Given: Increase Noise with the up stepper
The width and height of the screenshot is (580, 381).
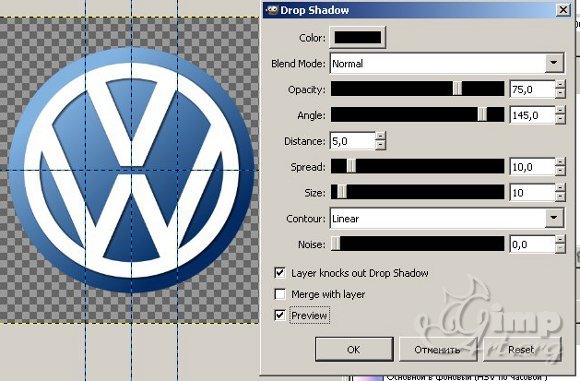Looking at the screenshot, I should 560,240.
